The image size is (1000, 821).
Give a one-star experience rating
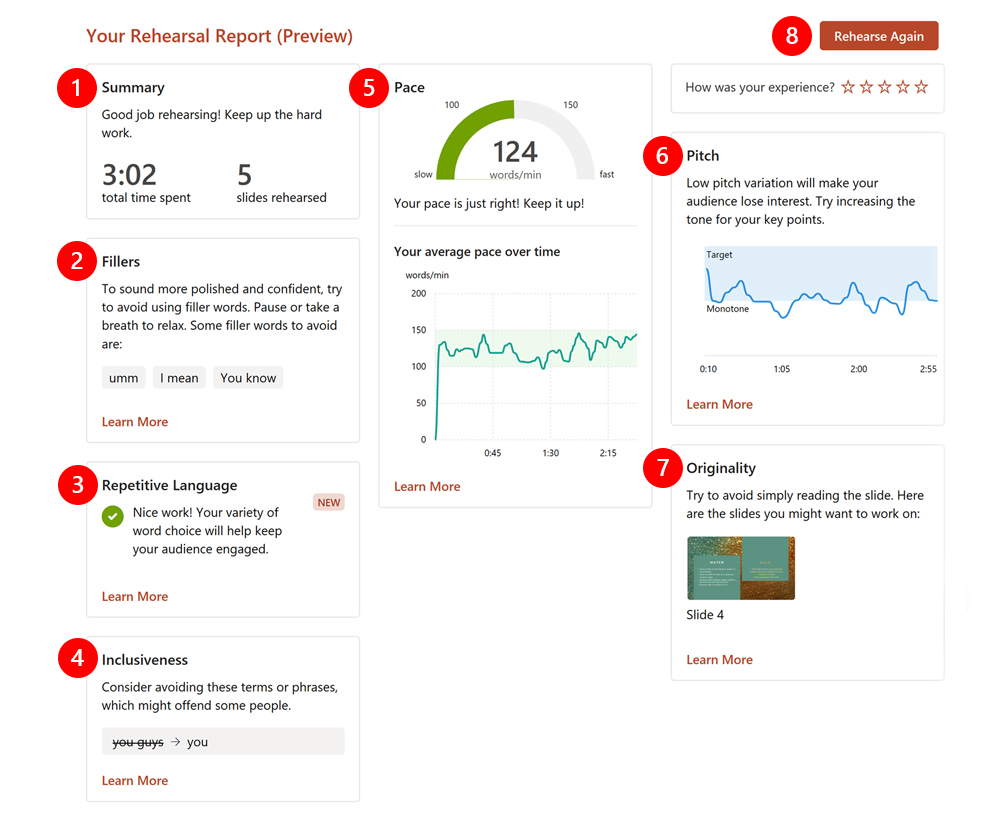pyautogui.click(x=848, y=87)
